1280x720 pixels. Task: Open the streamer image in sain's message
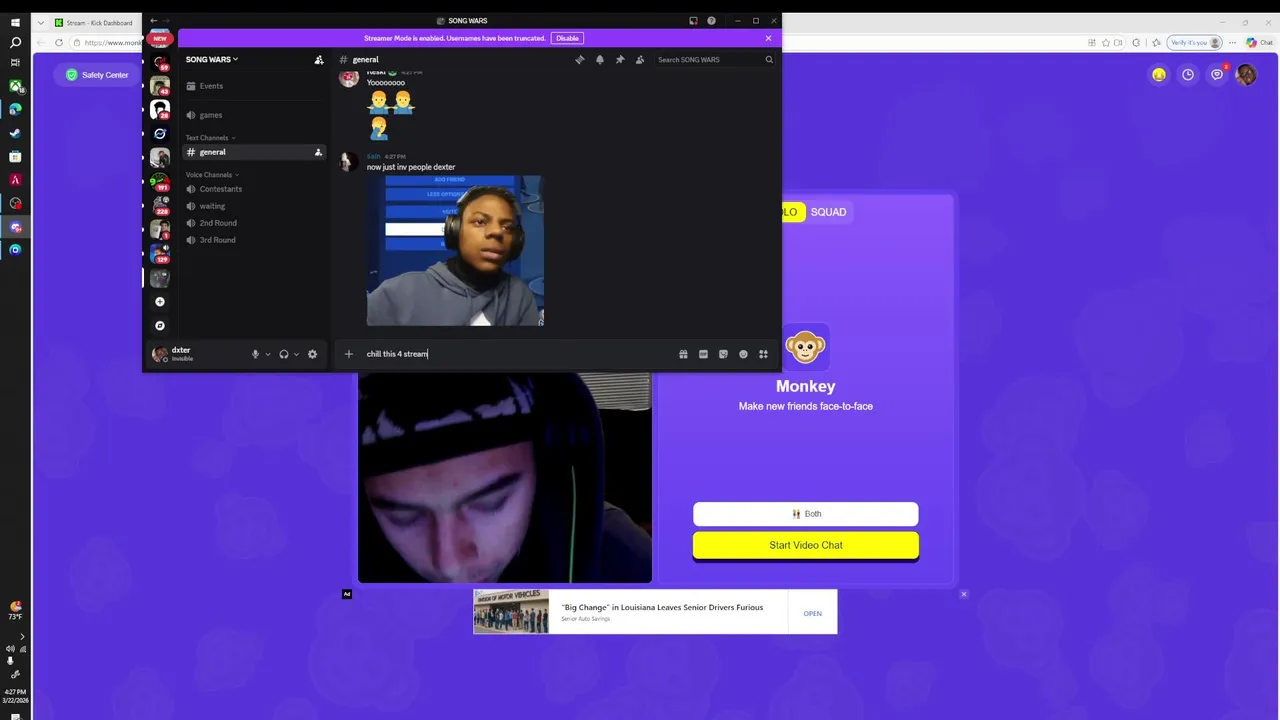tap(455, 251)
